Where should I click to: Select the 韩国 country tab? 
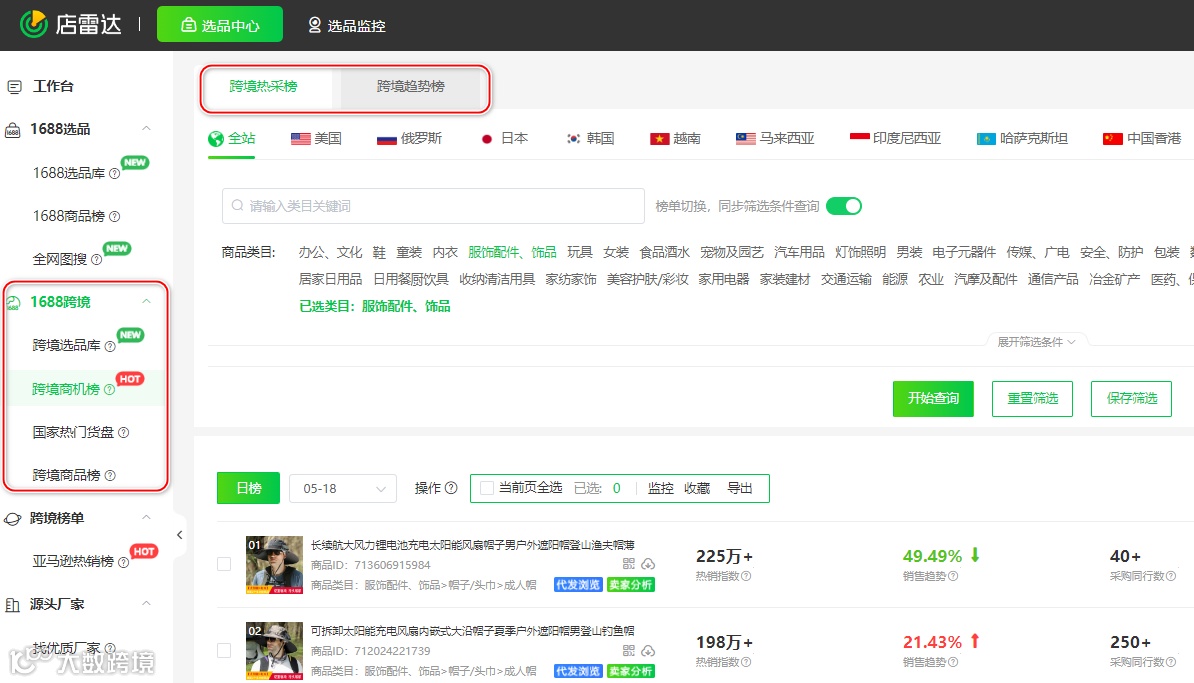coord(589,139)
